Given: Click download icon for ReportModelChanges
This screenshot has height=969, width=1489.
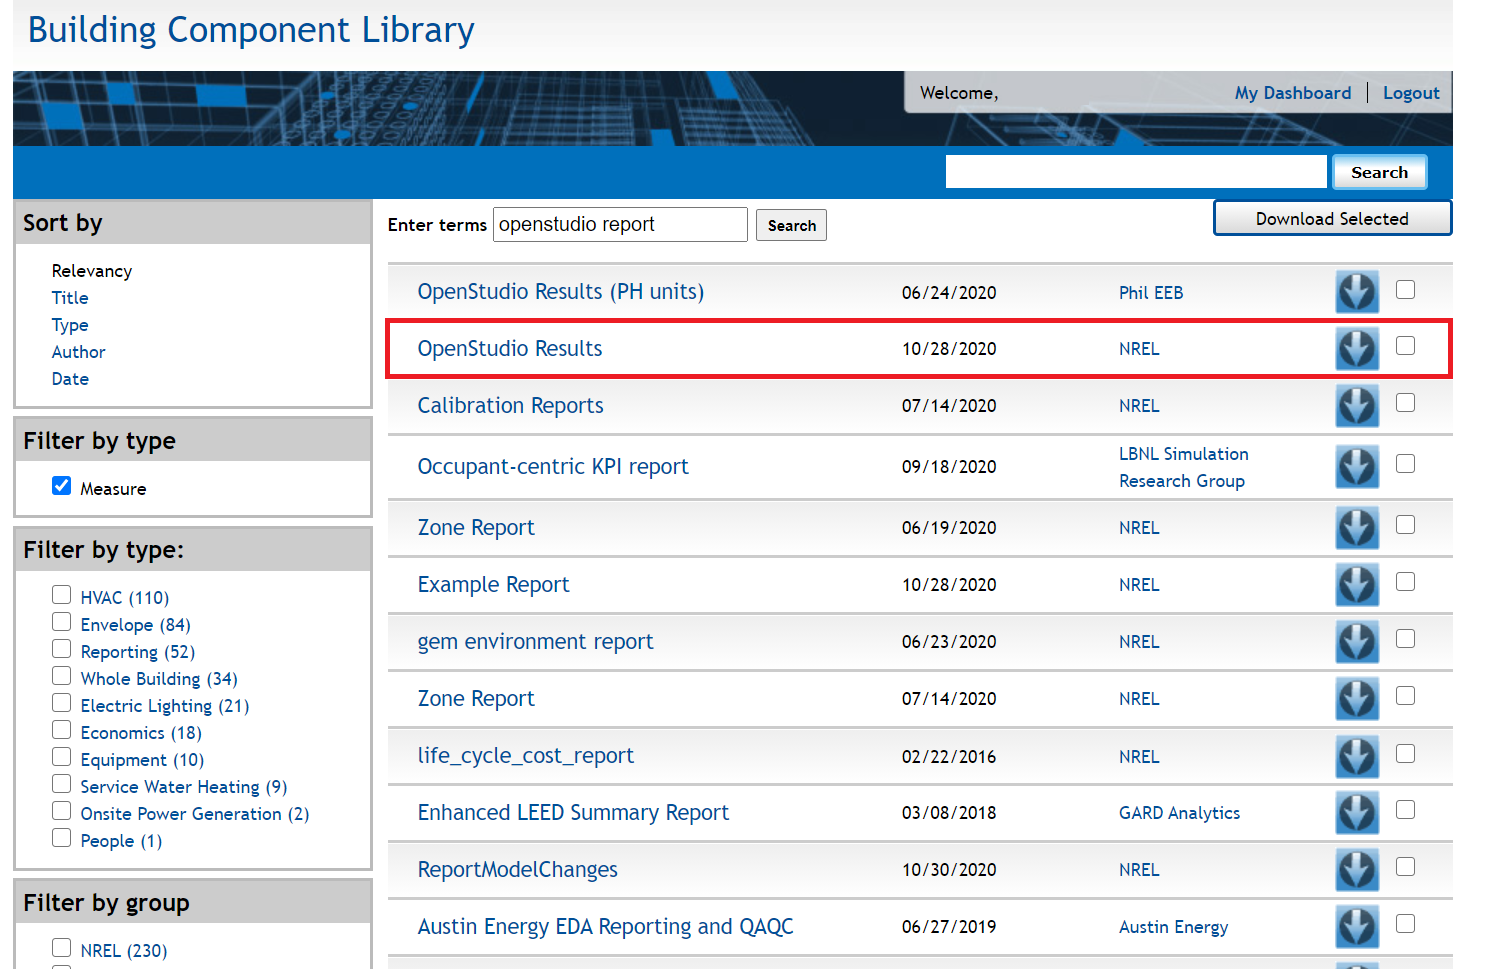Looking at the screenshot, I should tap(1357, 870).
